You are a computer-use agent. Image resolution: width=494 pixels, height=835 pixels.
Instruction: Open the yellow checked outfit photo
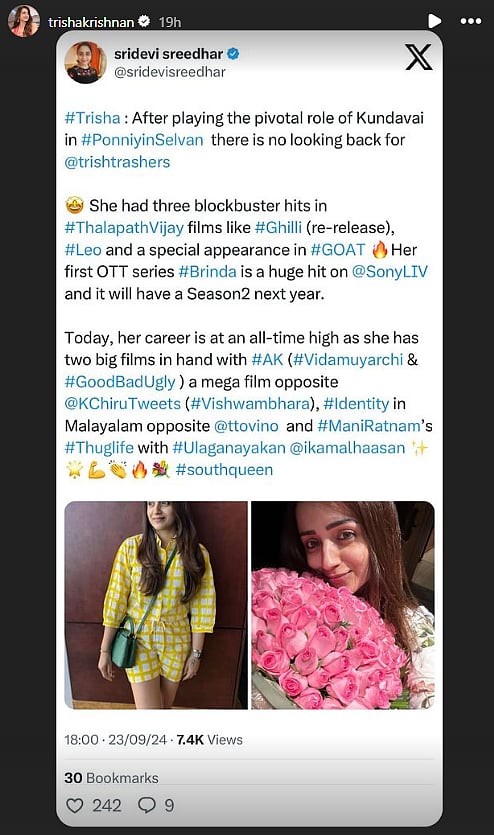[156, 605]
